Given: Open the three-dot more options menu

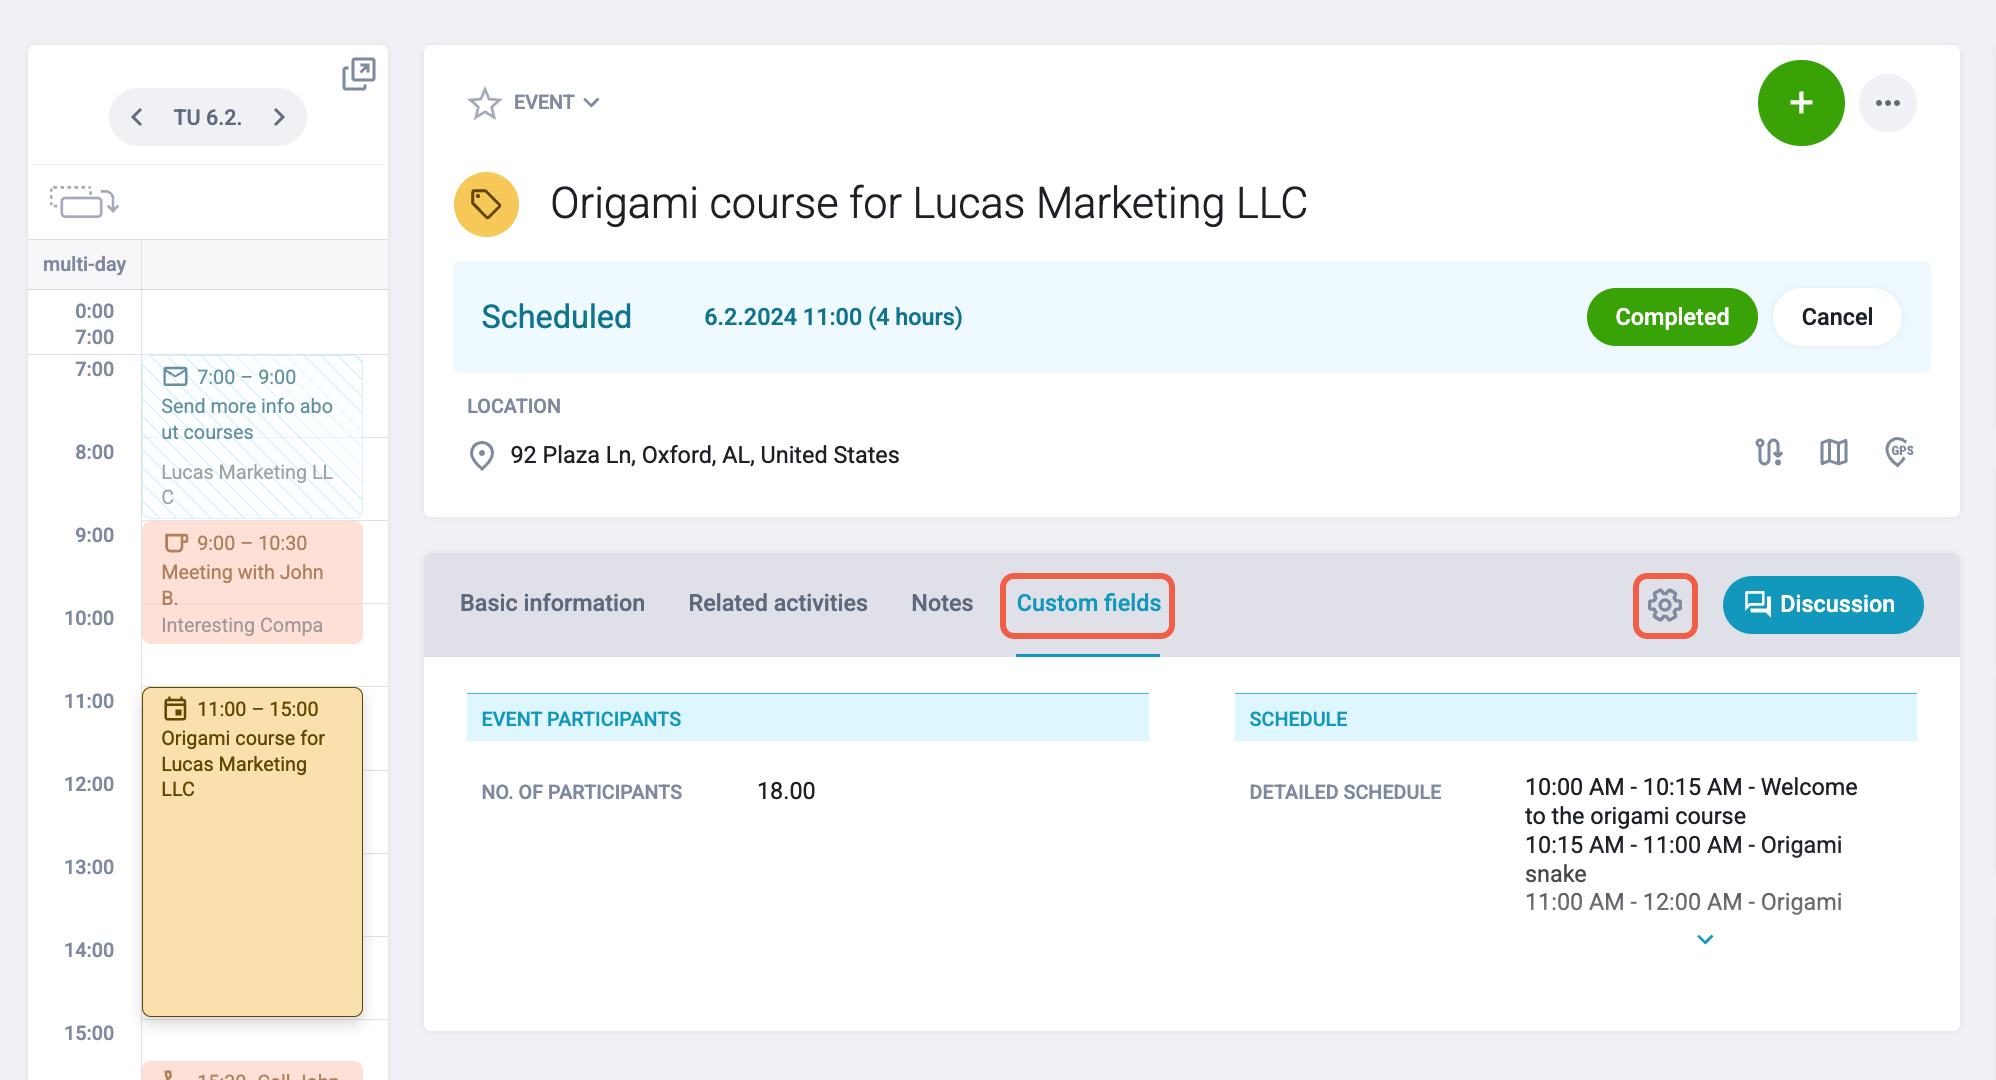Looking at the screenshot, I should (x=1888, y=103).
